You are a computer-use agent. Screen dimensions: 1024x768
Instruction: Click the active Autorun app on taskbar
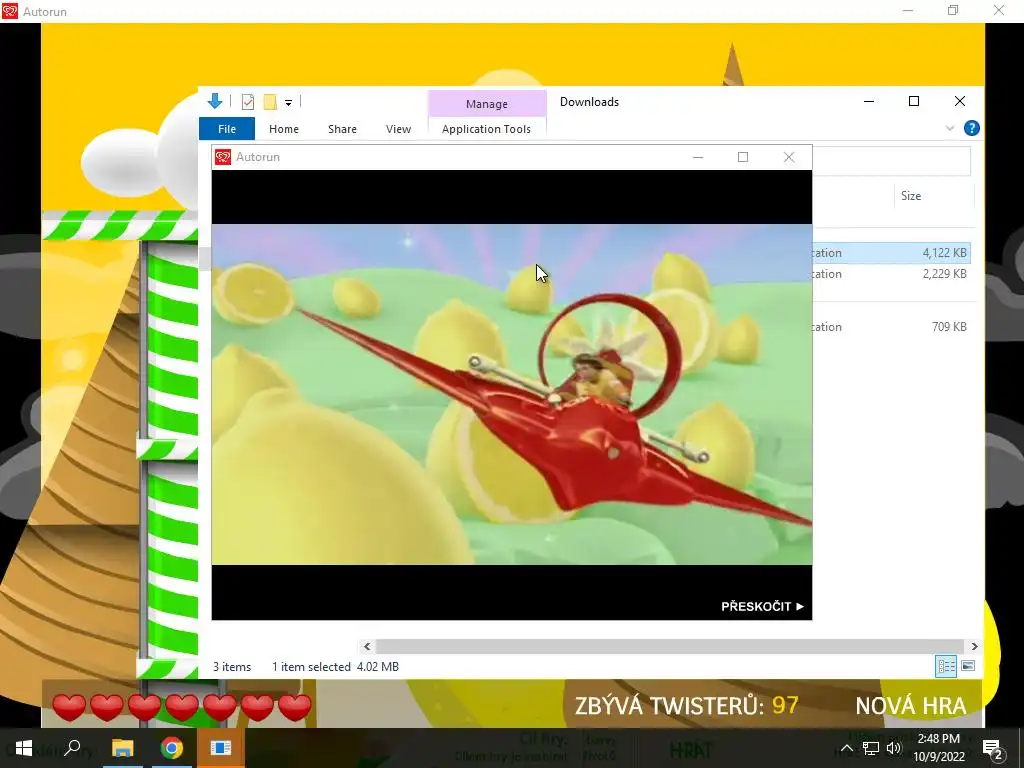point(221,748)
